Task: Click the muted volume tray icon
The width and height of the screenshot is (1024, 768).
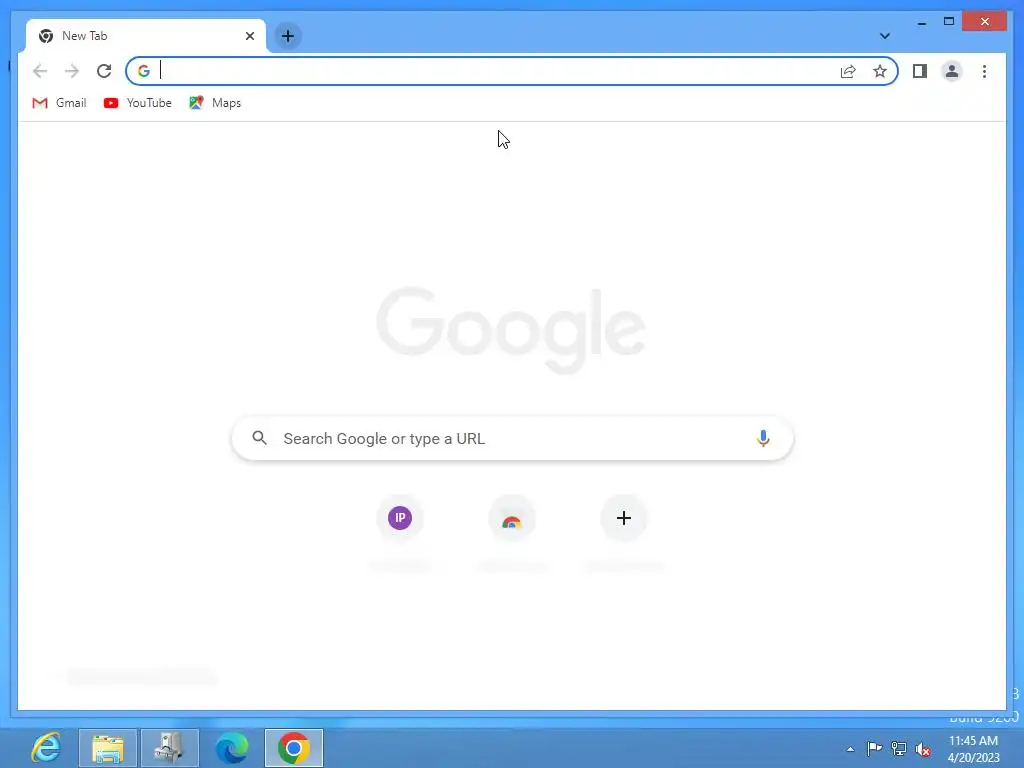Action: 923,749
